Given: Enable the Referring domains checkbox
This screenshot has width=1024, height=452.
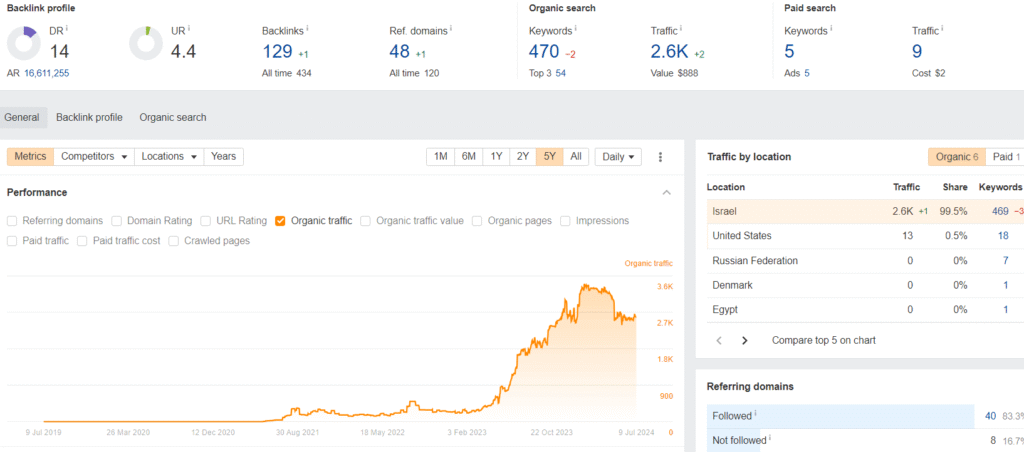Looking at the screenshot, I should click(12, 221).
